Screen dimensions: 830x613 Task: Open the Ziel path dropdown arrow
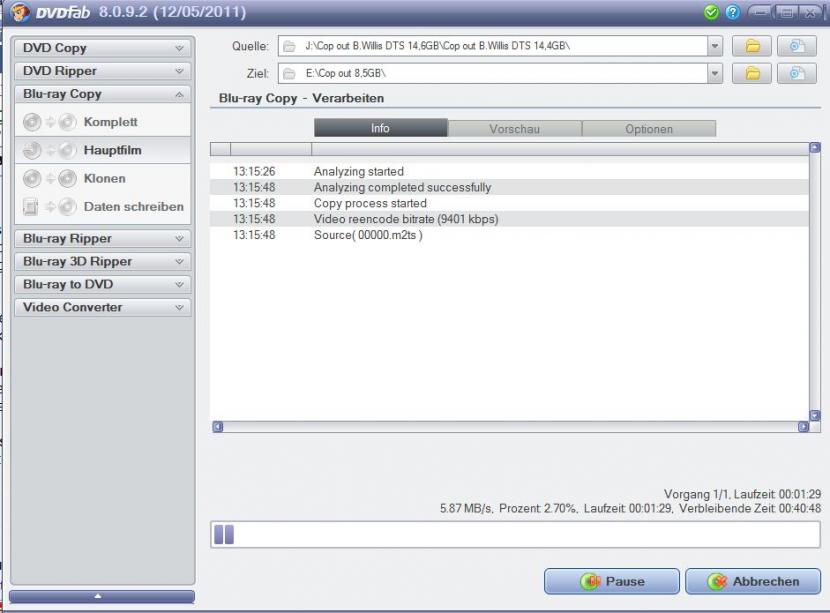coord(715,73)
